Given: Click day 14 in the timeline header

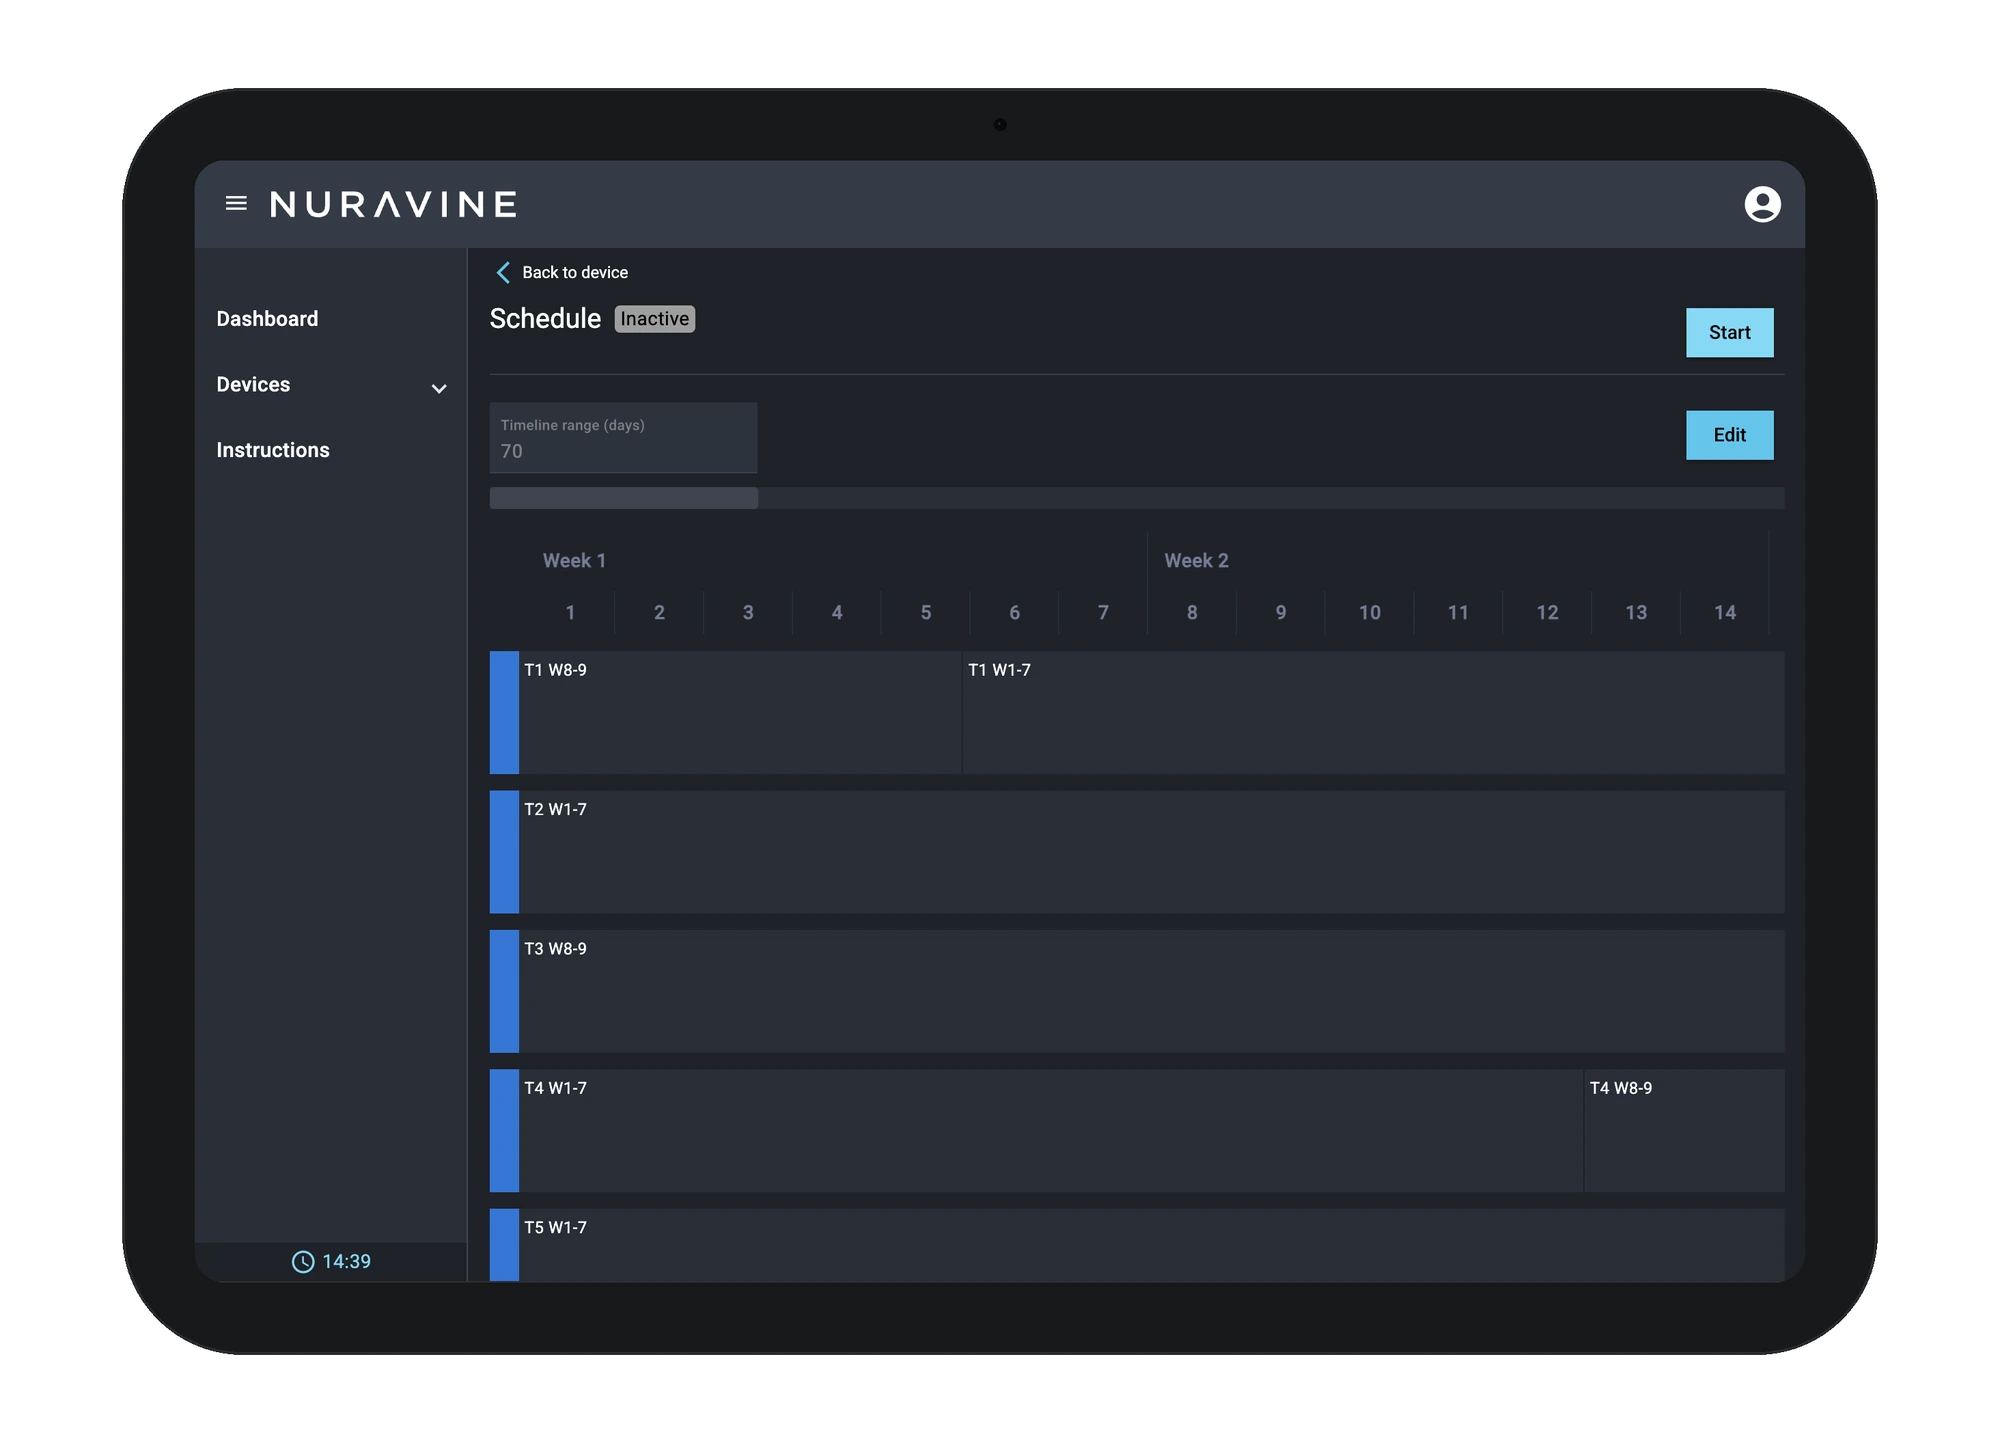Looking at the screenshot, I should 1725,613.
